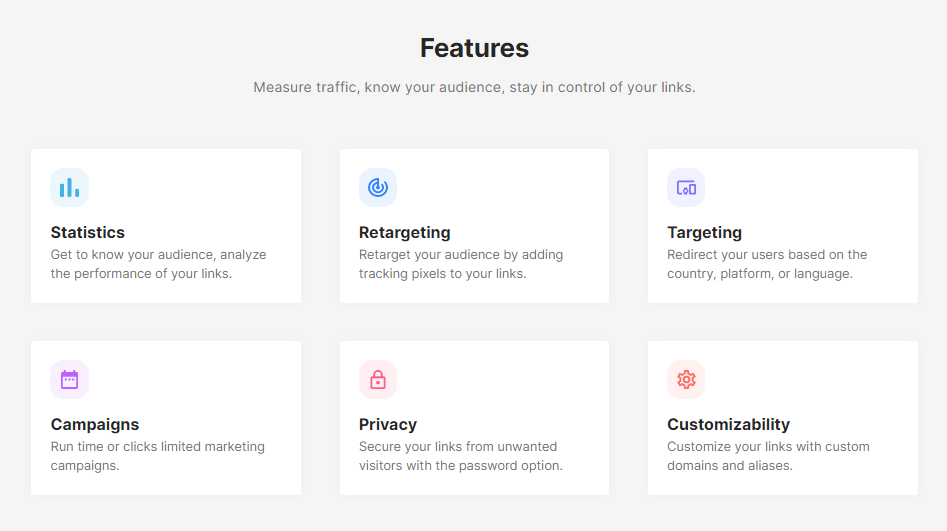This screenshot has width=947, height=531.
Task: Click the Targeting devices icon
Action: tap(686, 187)
